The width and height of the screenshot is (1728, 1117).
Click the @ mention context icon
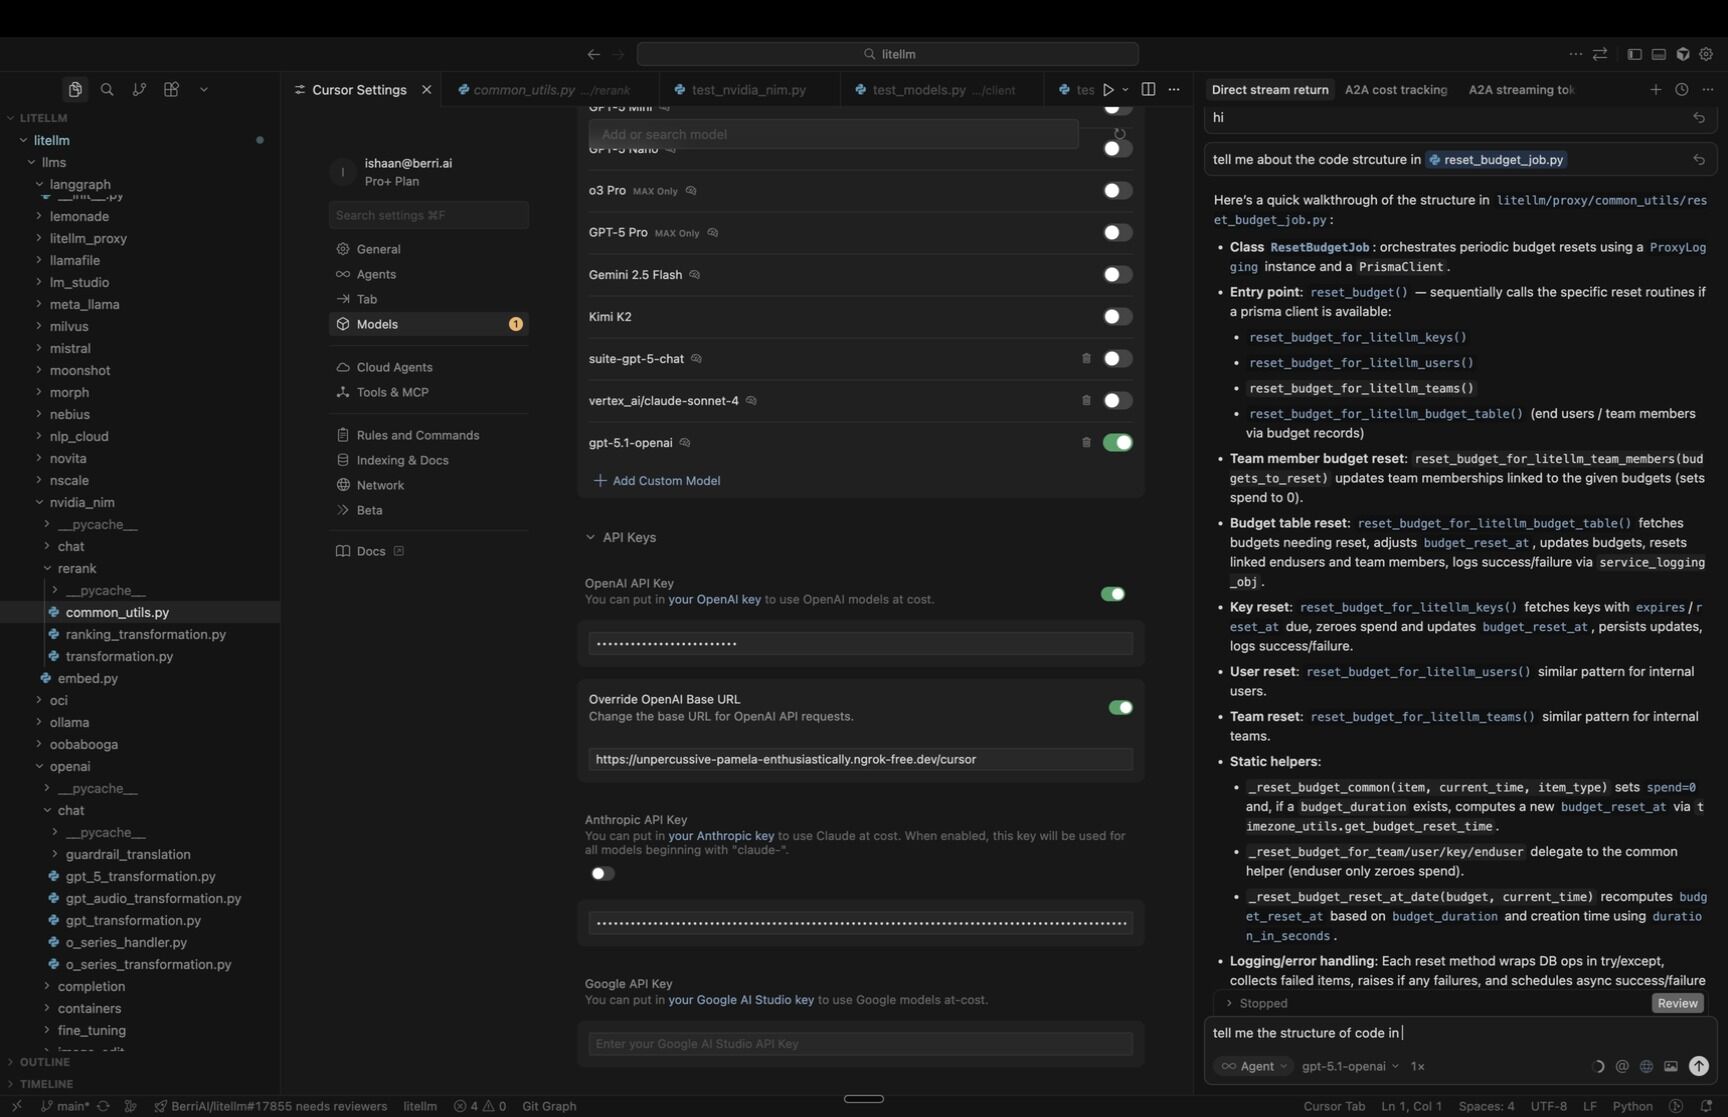click(x=1622, y=1067)
